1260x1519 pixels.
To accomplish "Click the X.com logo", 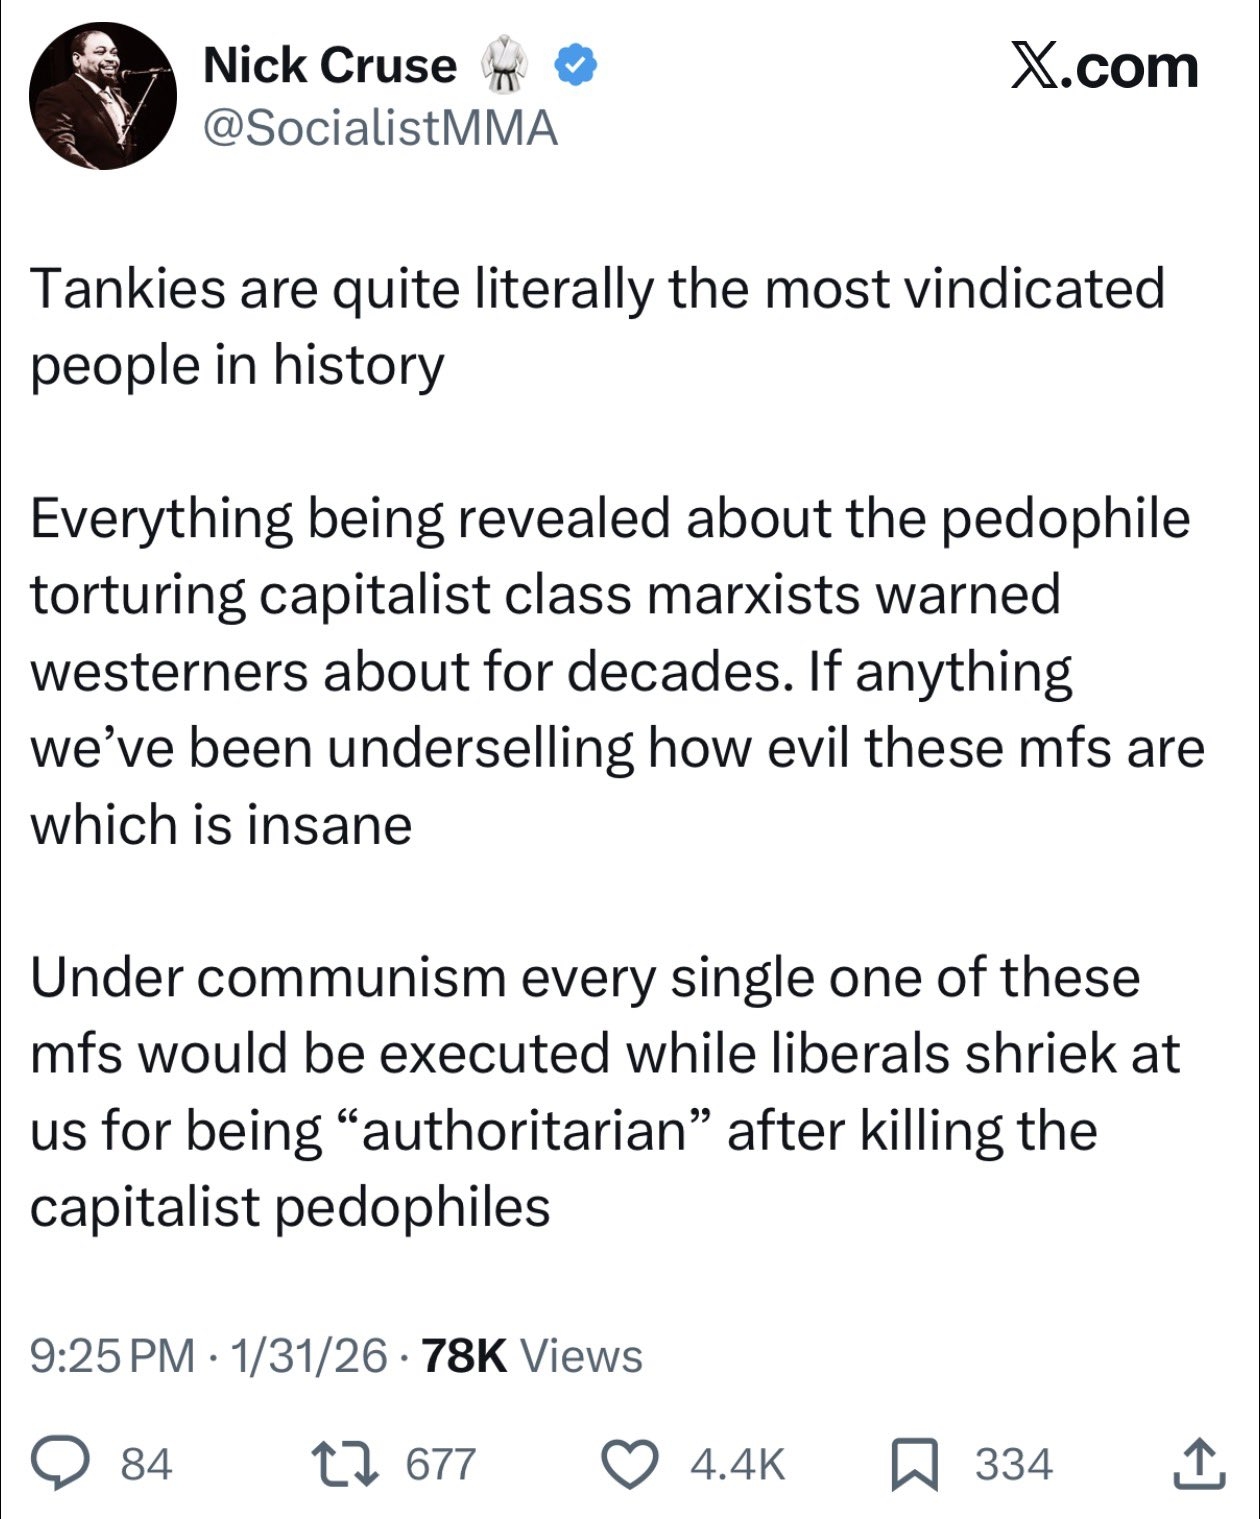I will coord(1104,66).
